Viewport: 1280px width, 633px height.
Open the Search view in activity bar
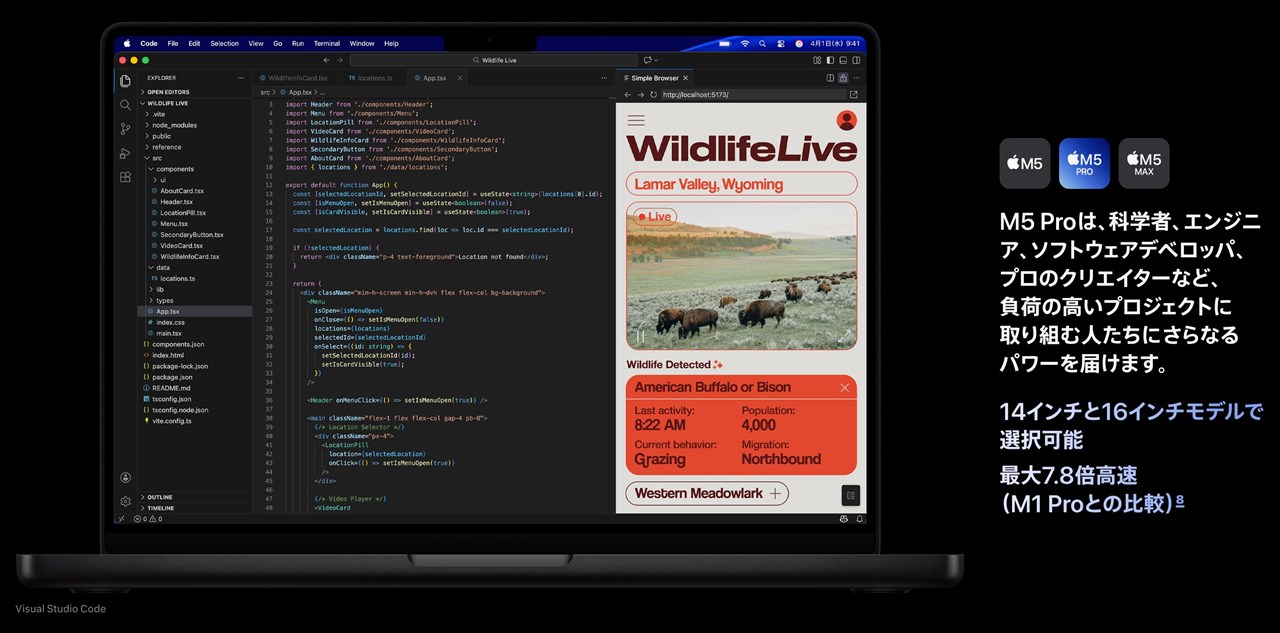pos(125,105)
